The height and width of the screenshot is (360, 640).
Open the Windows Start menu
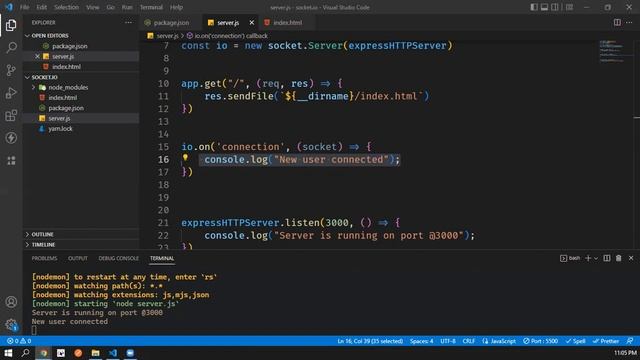coord(8,353)
